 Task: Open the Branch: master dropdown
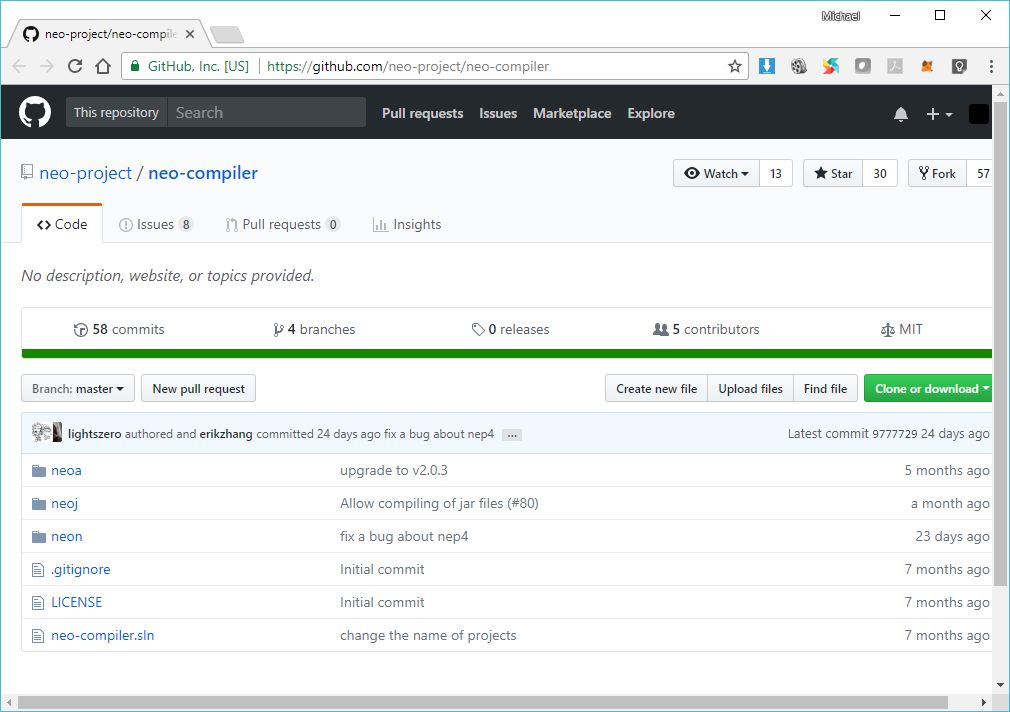click(78, 389)
